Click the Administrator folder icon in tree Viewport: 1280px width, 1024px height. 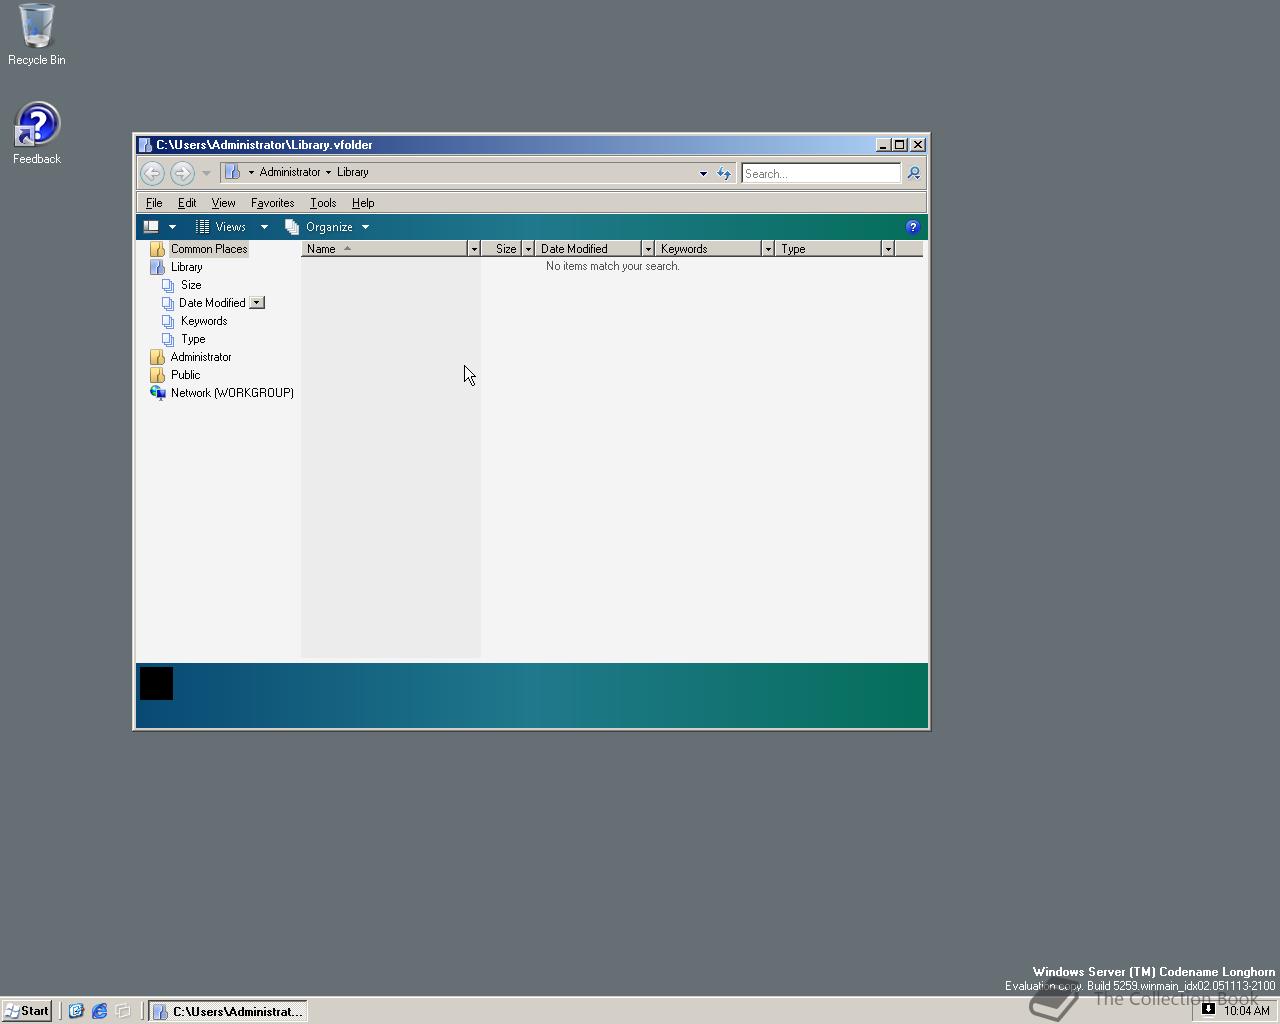click(157, 357)
